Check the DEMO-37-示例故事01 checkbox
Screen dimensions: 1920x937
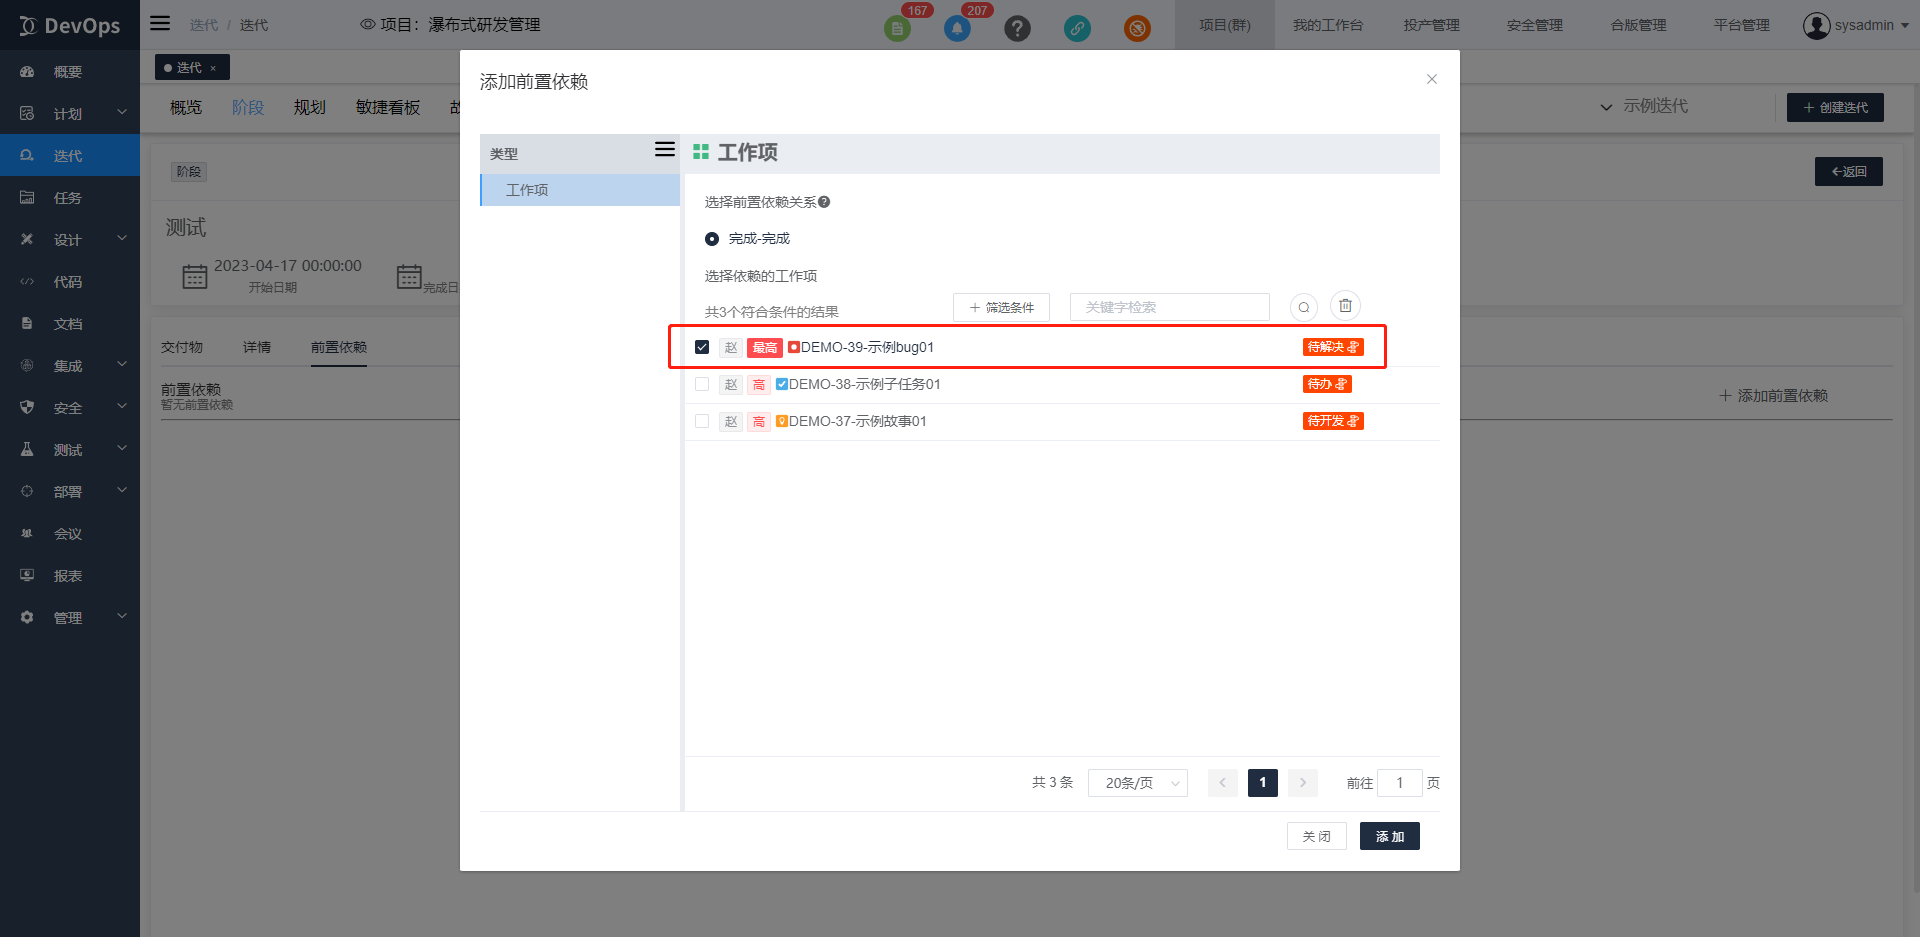[702, 421]
